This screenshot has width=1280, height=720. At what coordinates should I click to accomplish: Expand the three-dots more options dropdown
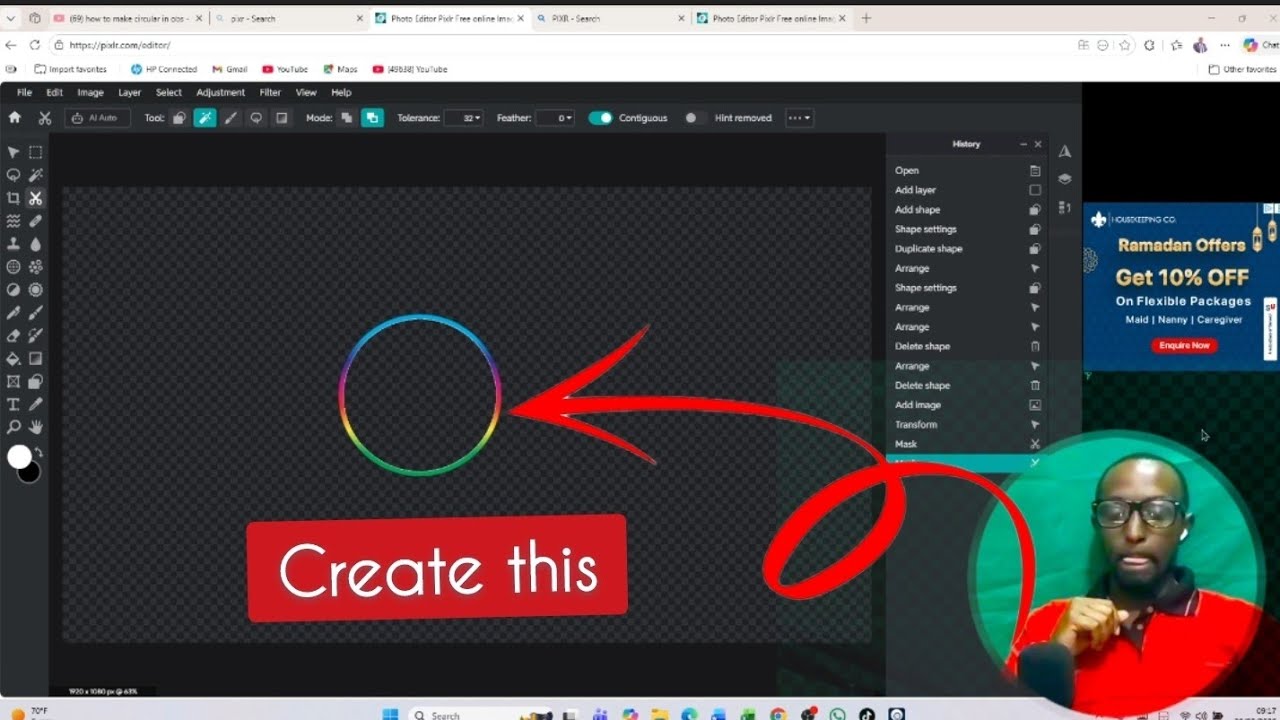coord(799,118)
